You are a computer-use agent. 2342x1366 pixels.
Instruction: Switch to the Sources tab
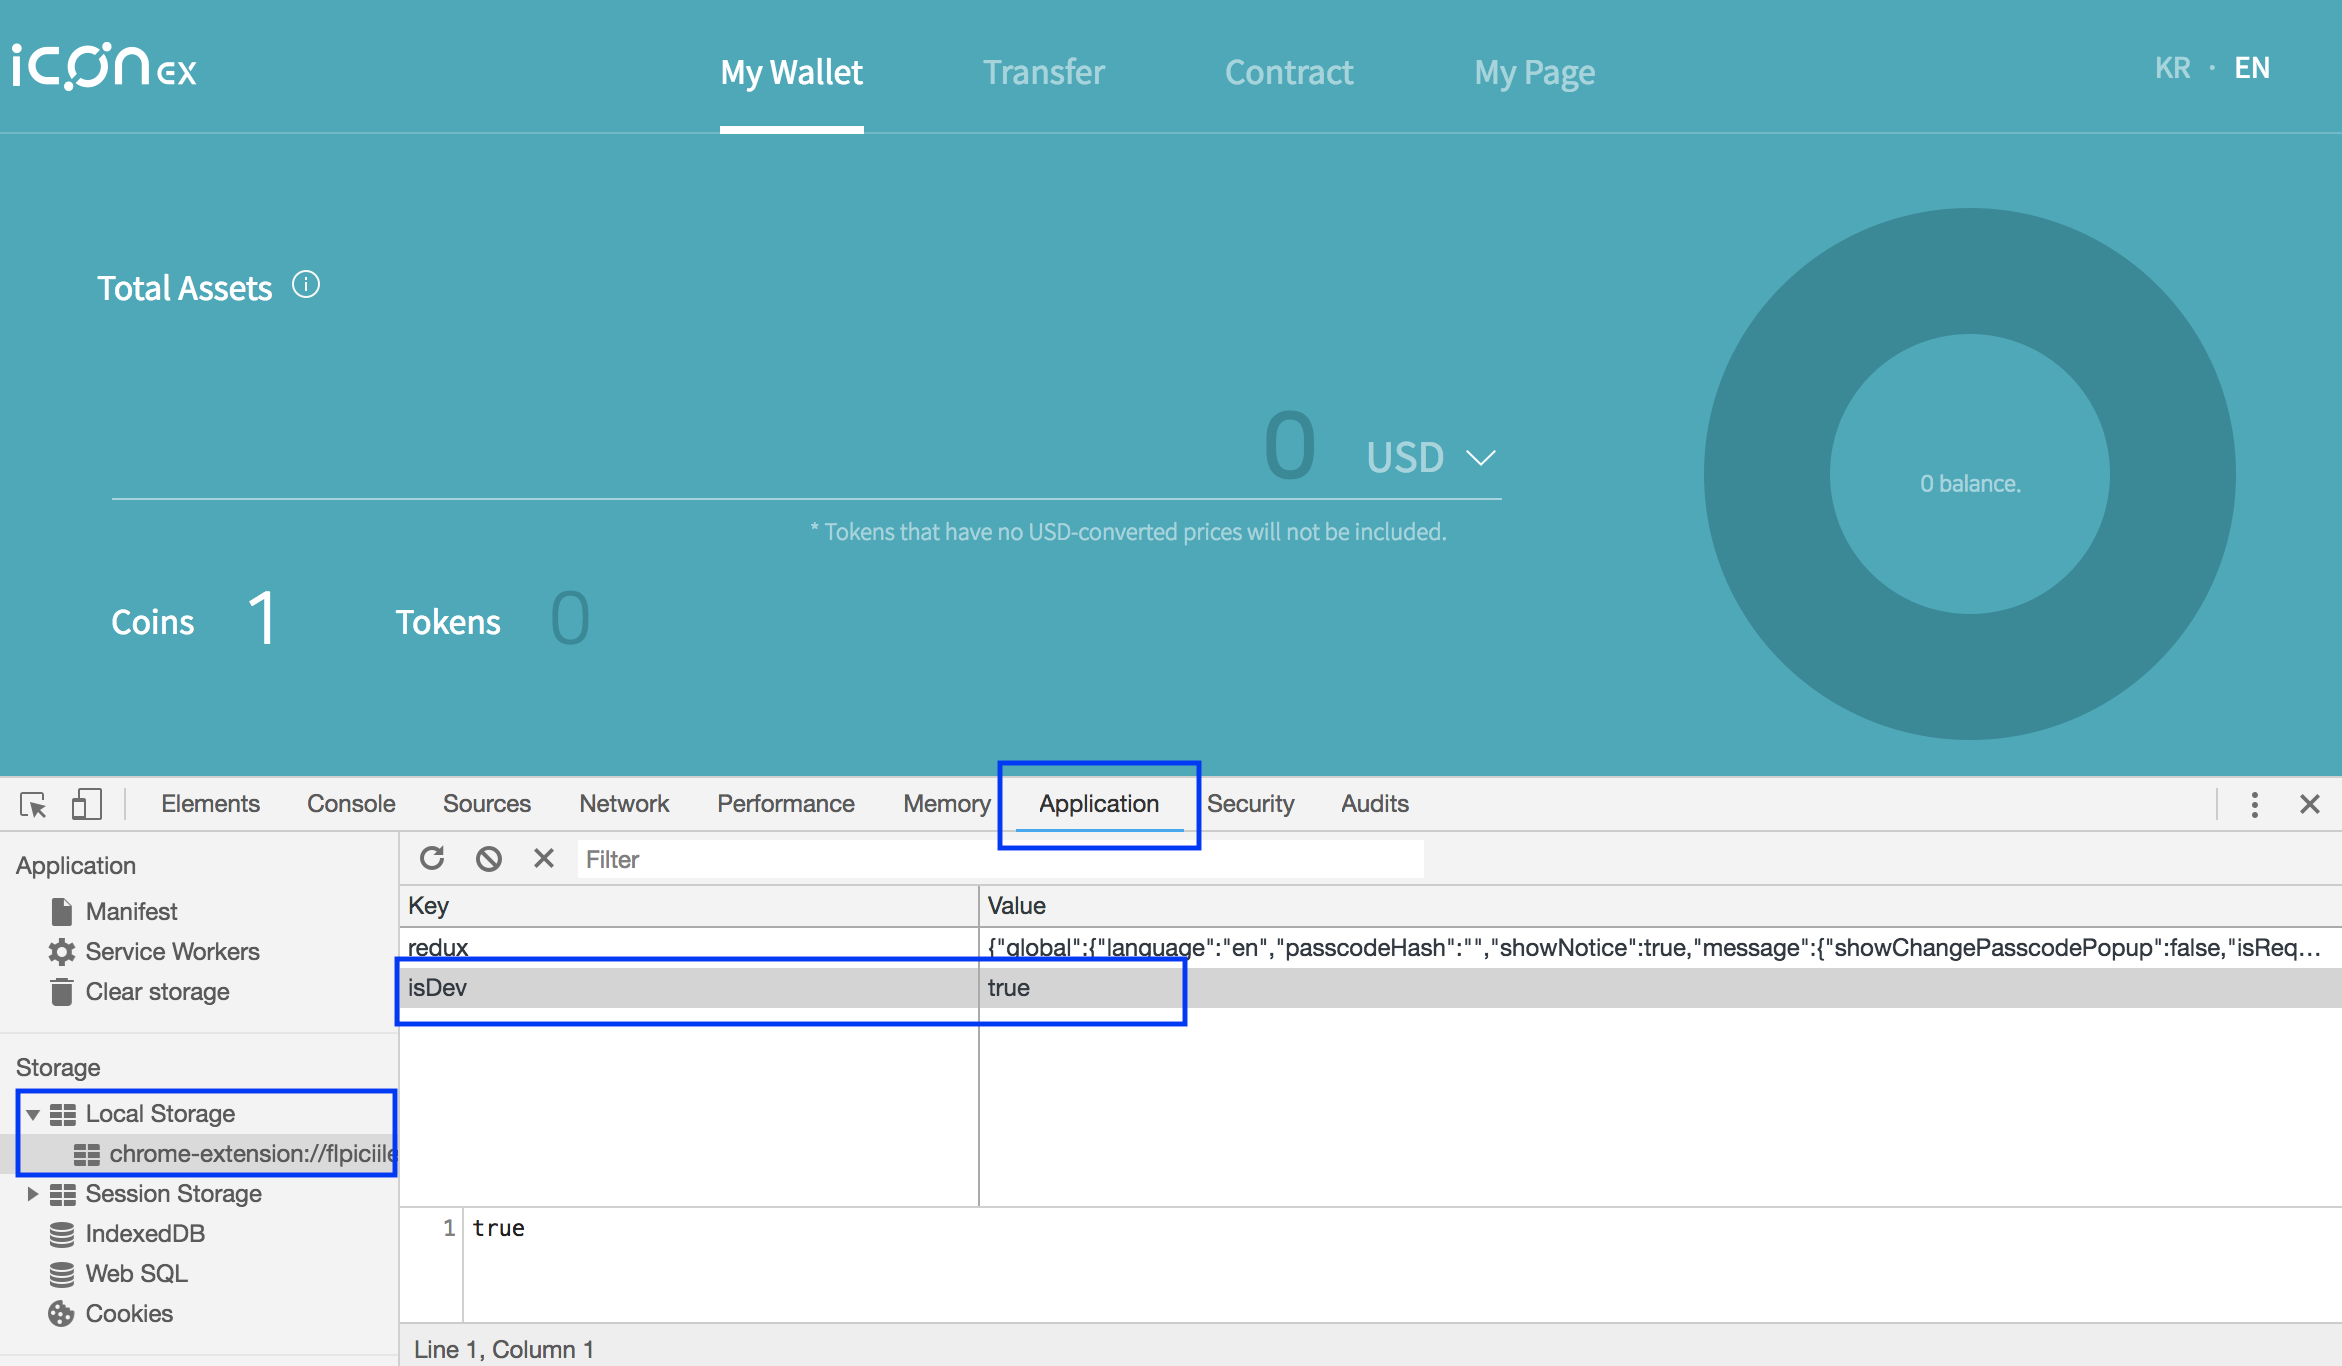[487, 804]
